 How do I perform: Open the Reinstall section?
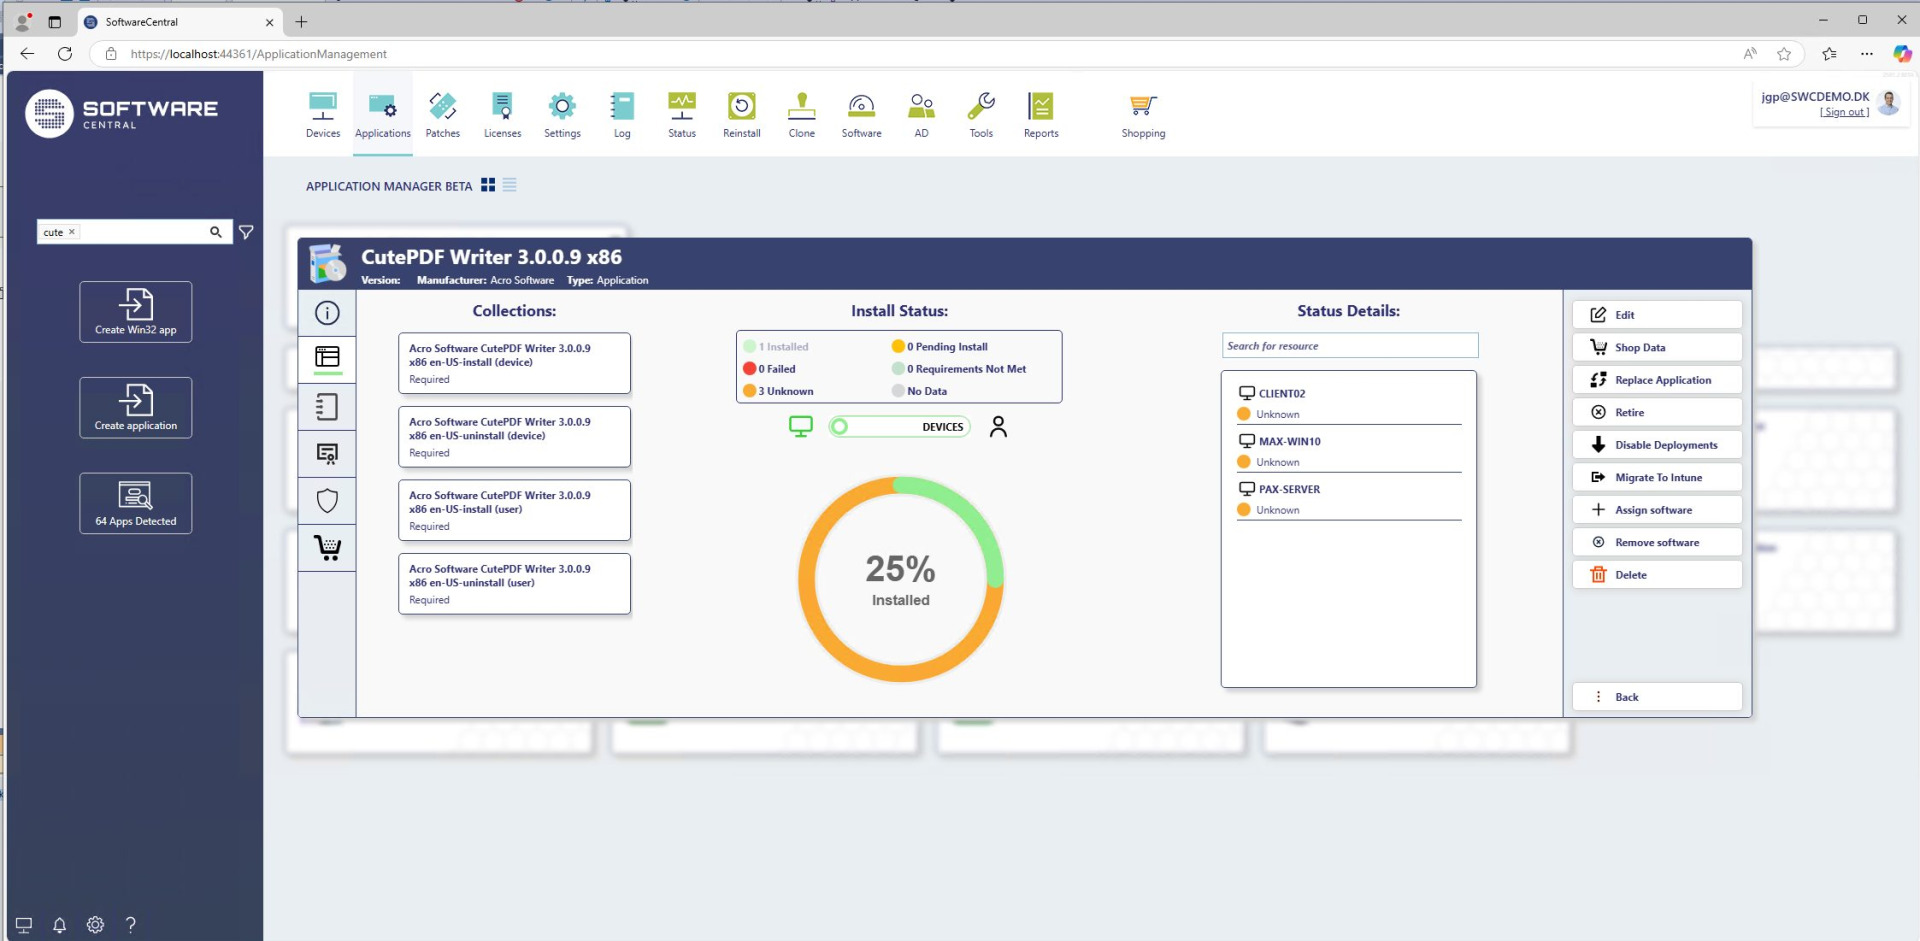tap(742, 114)
